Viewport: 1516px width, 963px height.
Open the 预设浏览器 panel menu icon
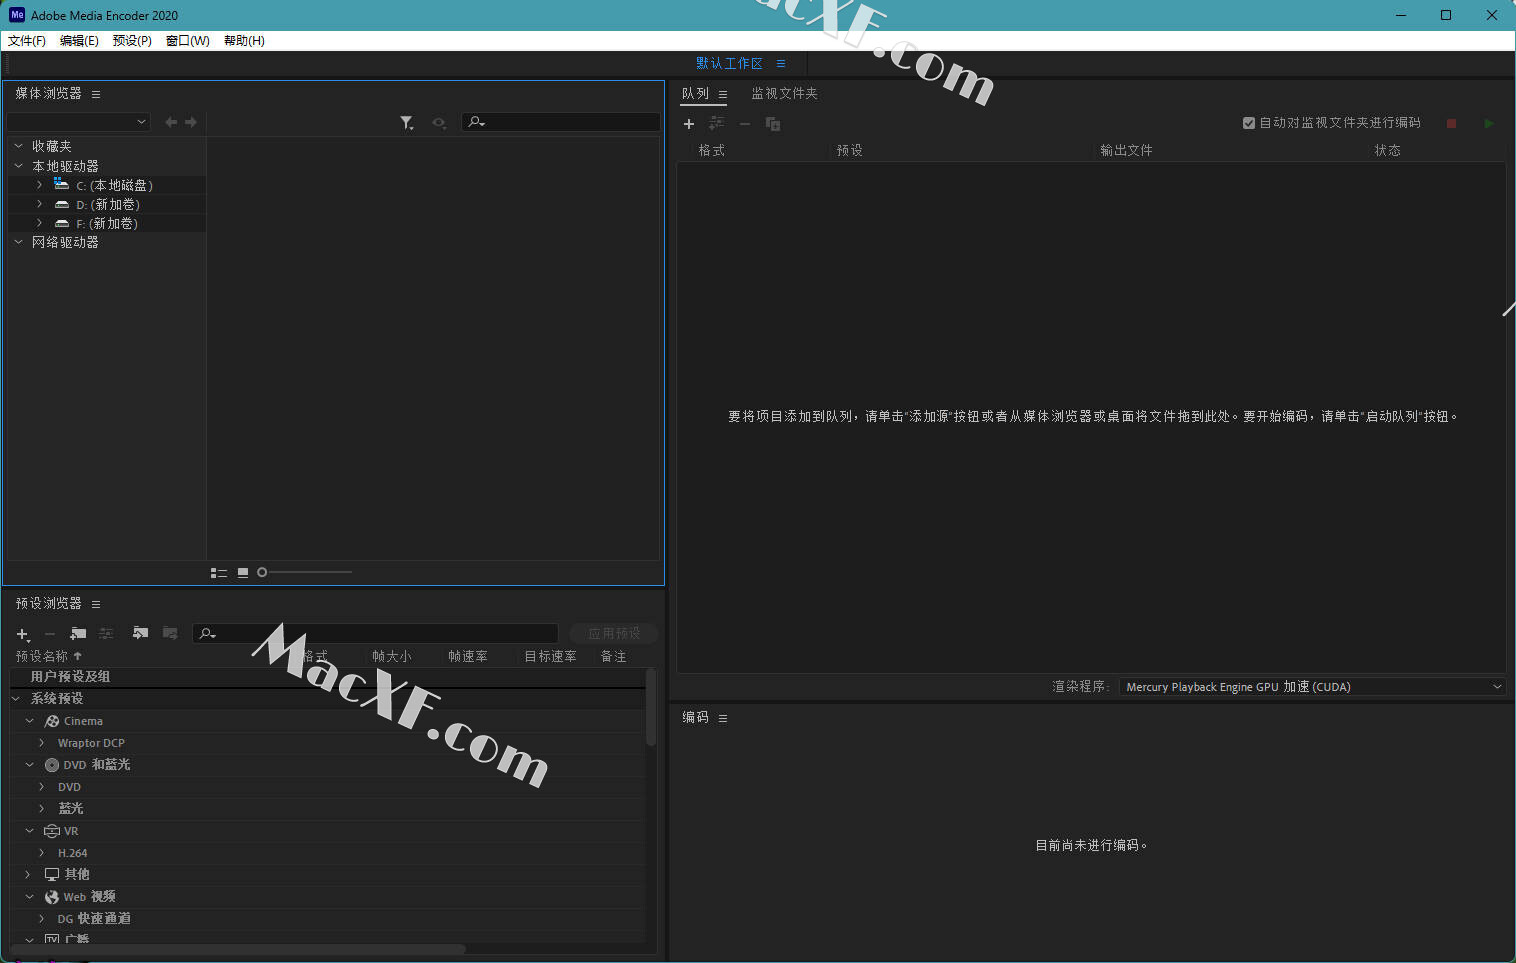[x=96, y=604]
